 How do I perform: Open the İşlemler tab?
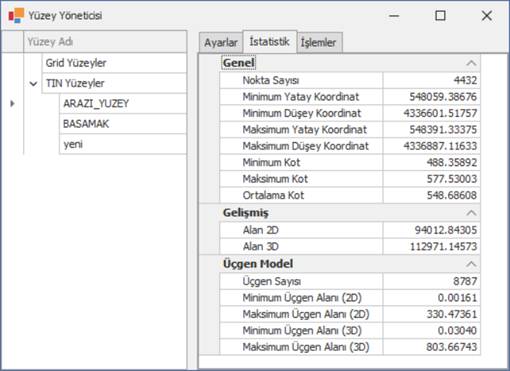318,43
